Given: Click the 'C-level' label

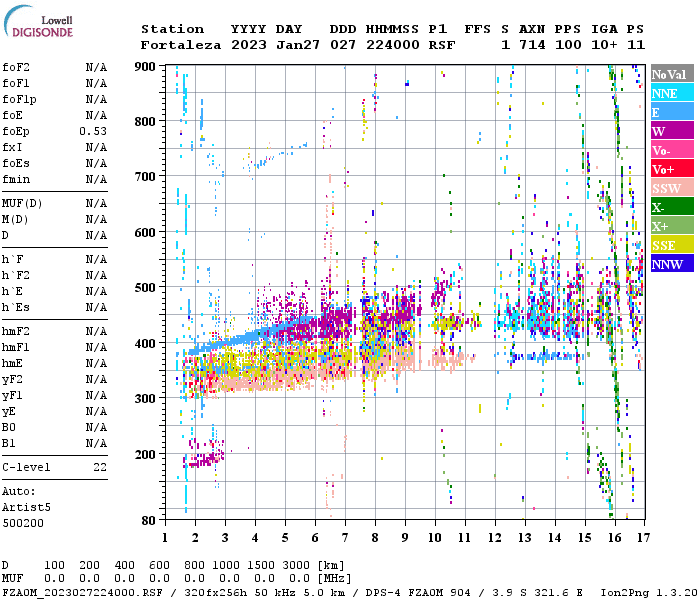Looking at the screenshot, I should 26,467.
